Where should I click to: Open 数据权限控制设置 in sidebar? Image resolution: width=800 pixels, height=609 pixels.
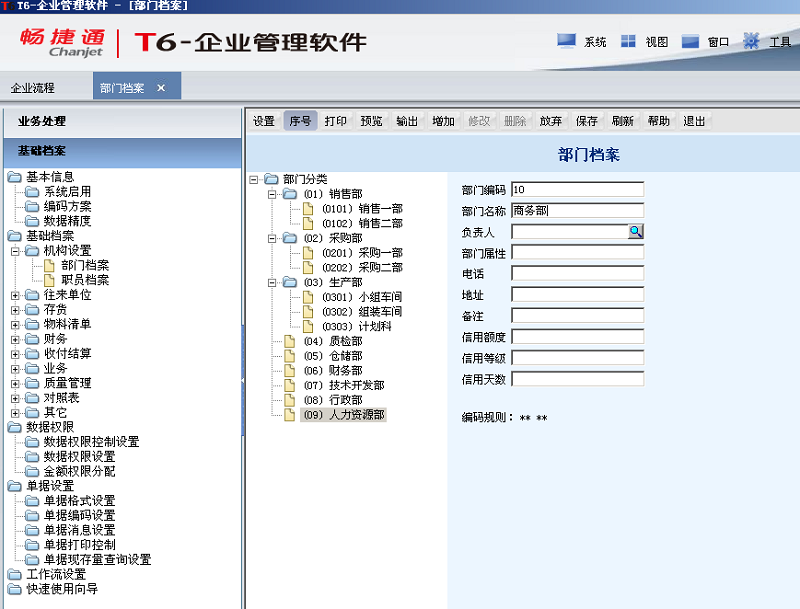[x=91, y=442]
